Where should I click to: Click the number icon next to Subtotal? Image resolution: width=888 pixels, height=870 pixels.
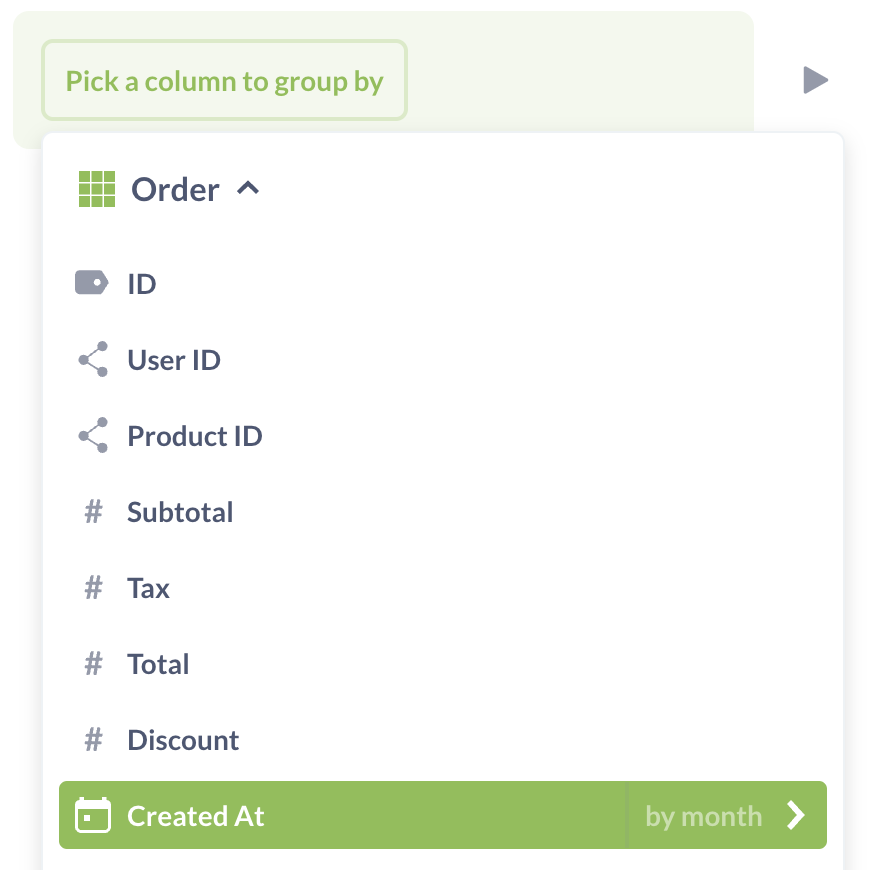click(x=93, y=511)
